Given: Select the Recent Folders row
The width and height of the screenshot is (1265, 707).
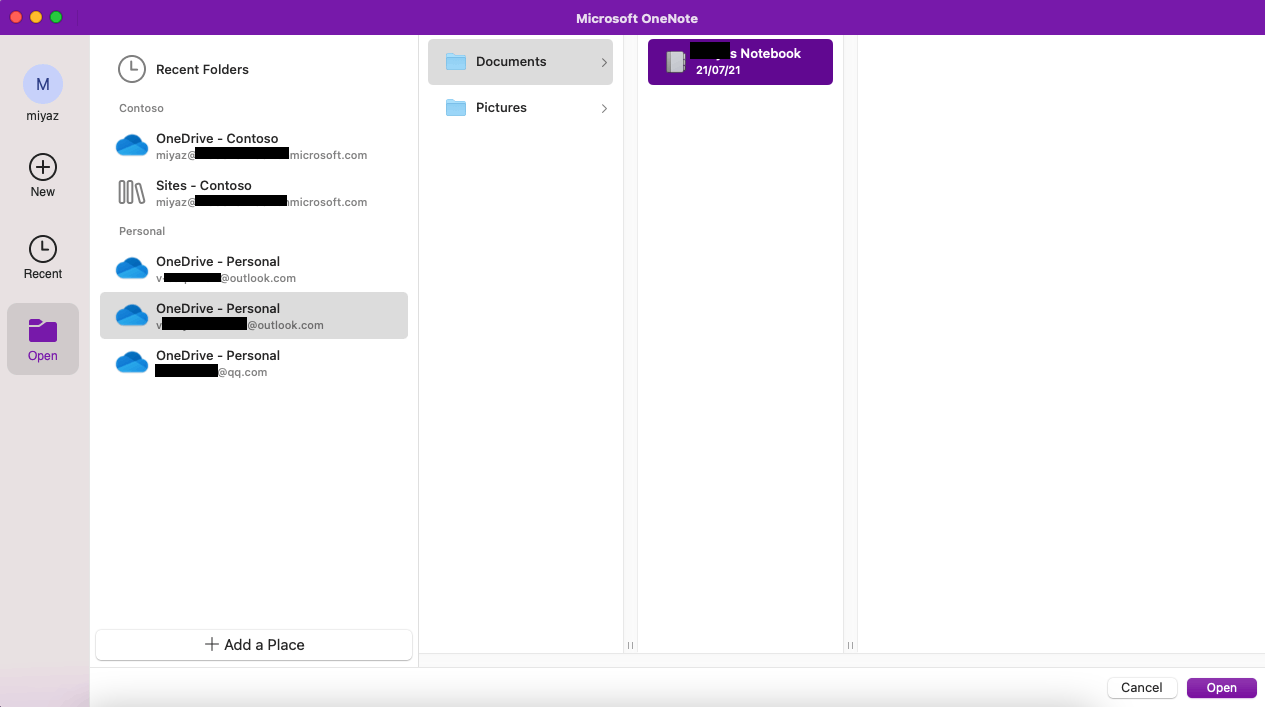Looking at the screenshot, I should pos(254,69).
